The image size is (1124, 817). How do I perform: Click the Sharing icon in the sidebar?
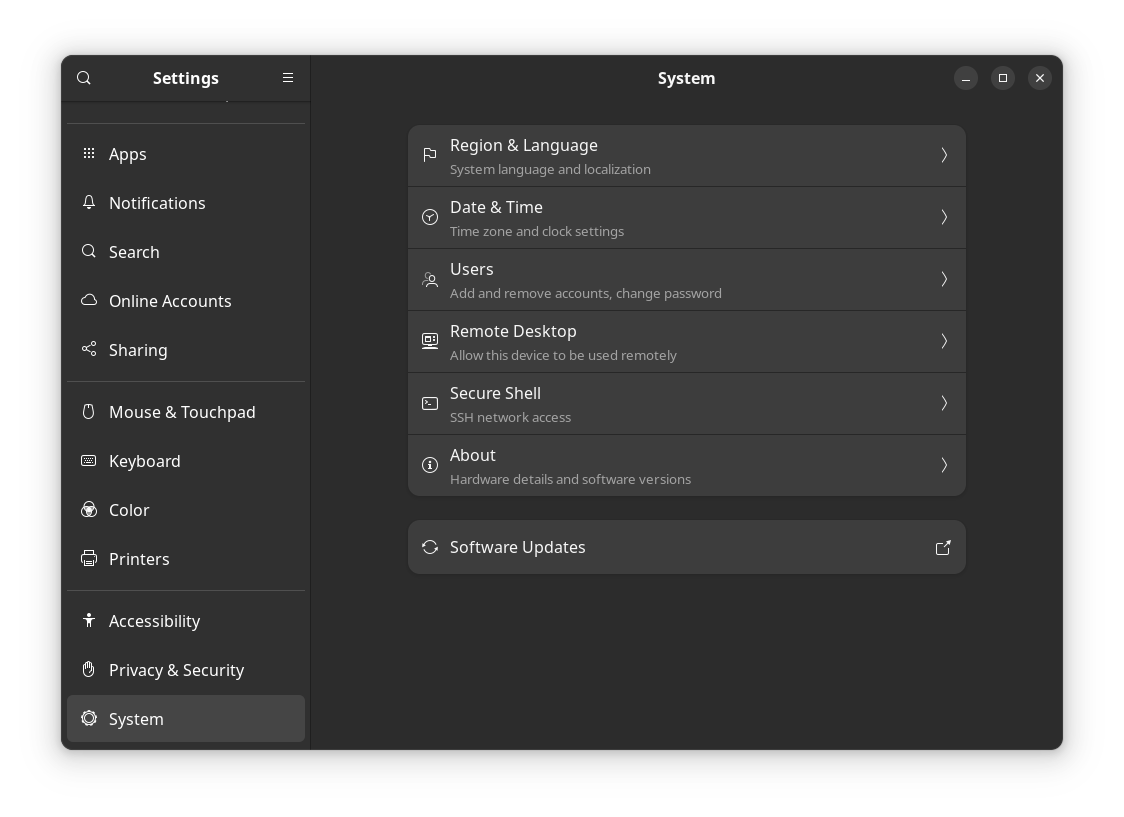click(x=88, y=350)
